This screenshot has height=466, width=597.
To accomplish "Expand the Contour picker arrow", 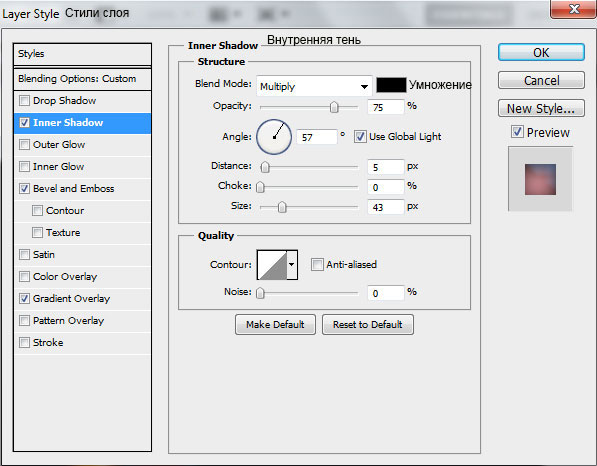I will tap(292, 265).
